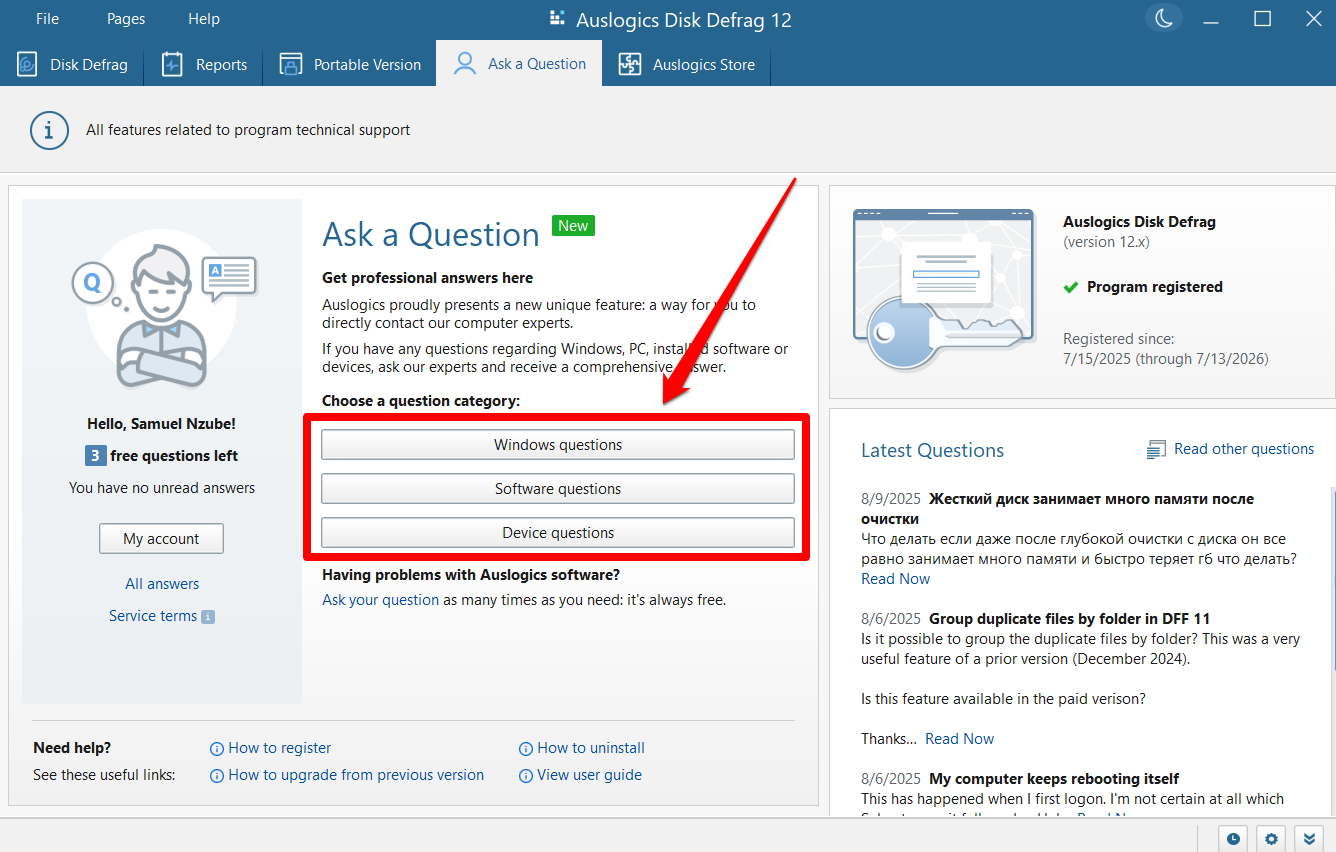This screenshot has height=852, width=1336.
Task: Open the Portable Version tab
Action: [350, 65]
